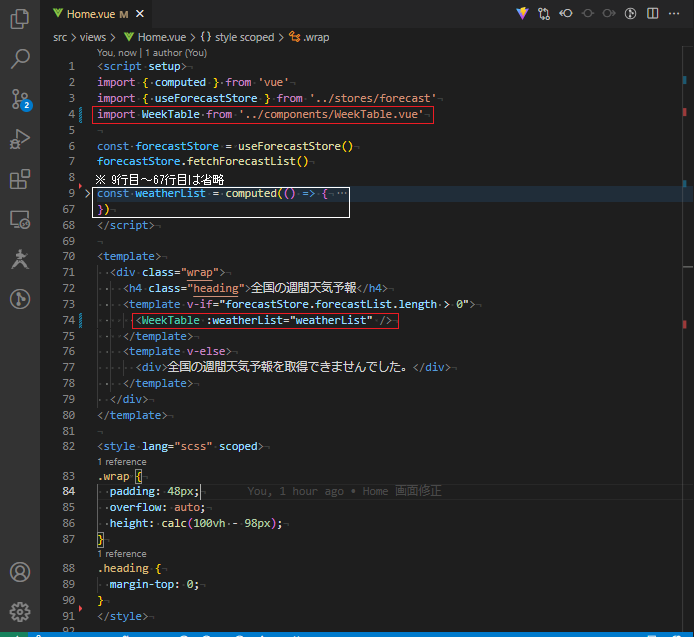Place cursor on line 84 padding value

183,491
